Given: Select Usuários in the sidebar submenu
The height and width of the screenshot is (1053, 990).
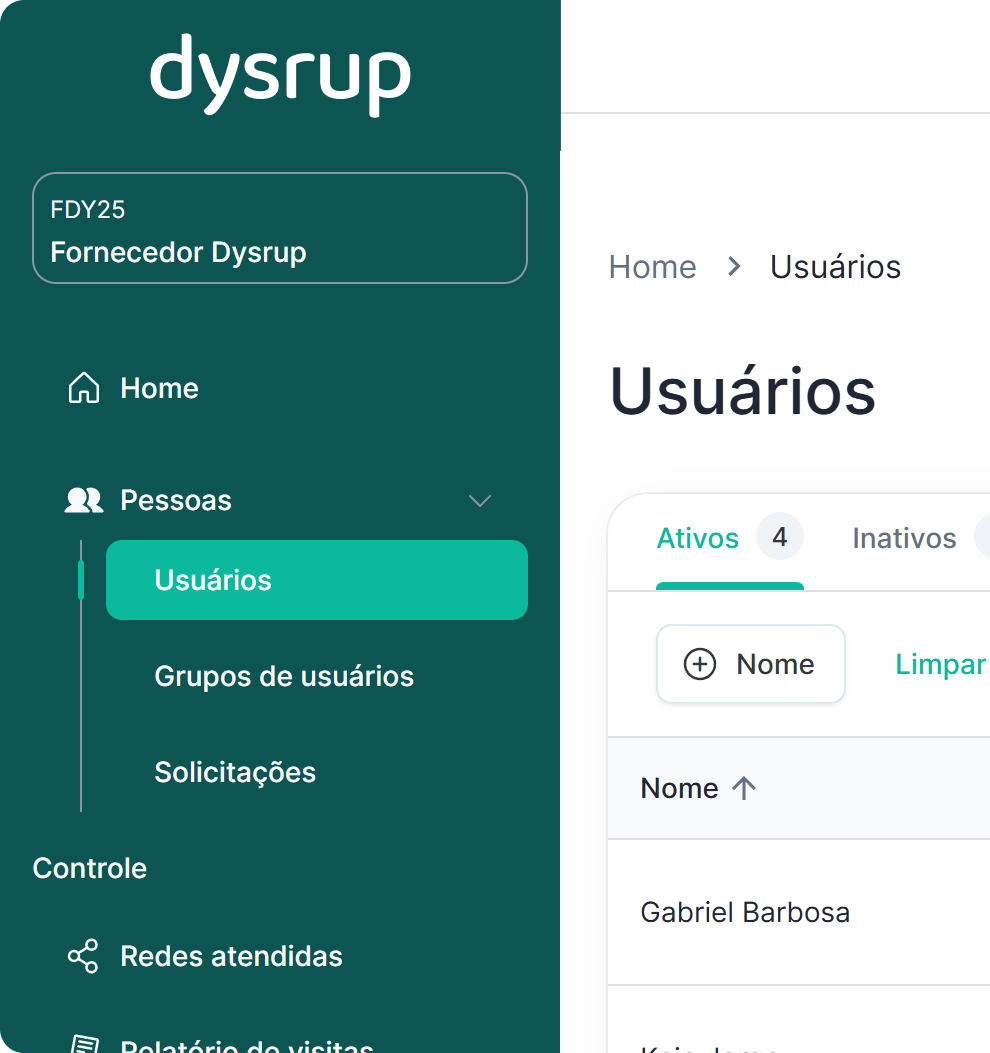Looking at the screenshot, I should coord(317,580).
